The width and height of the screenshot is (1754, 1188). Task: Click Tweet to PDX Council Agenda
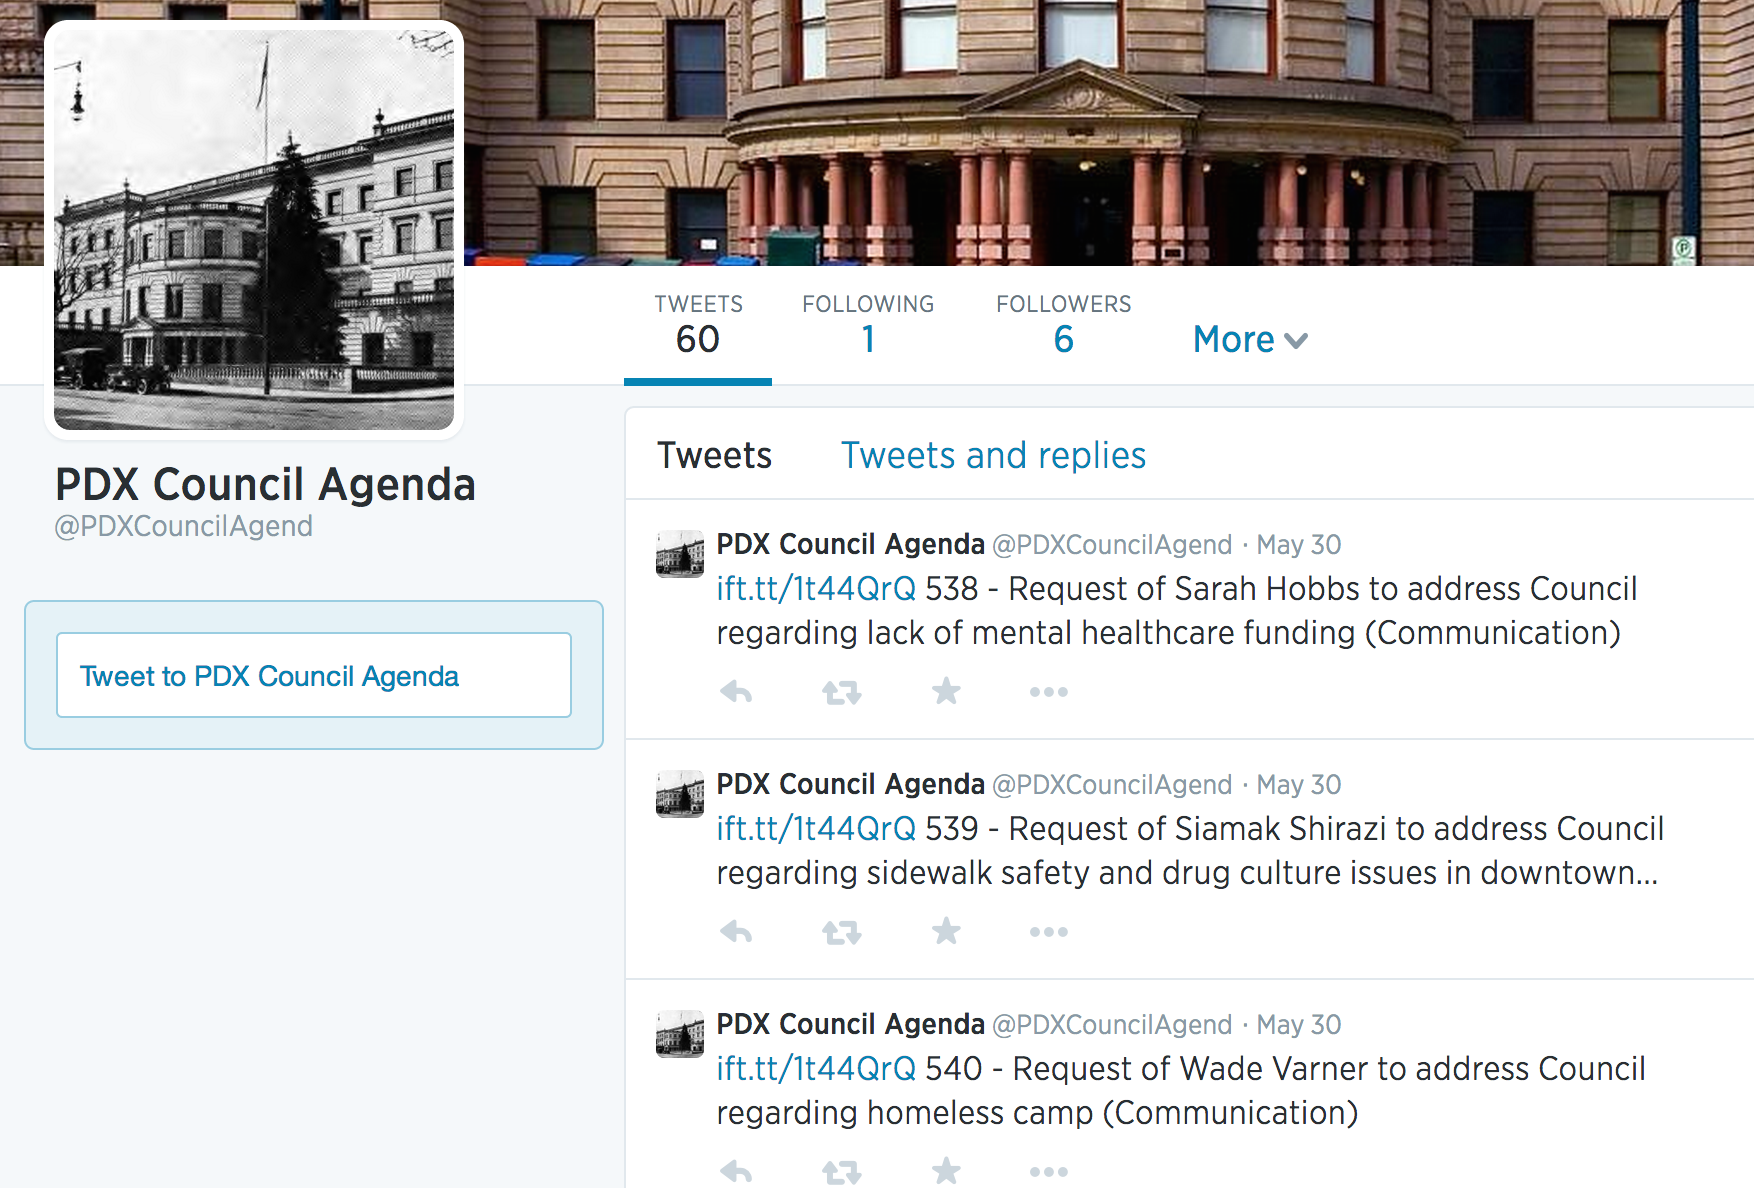314,675
